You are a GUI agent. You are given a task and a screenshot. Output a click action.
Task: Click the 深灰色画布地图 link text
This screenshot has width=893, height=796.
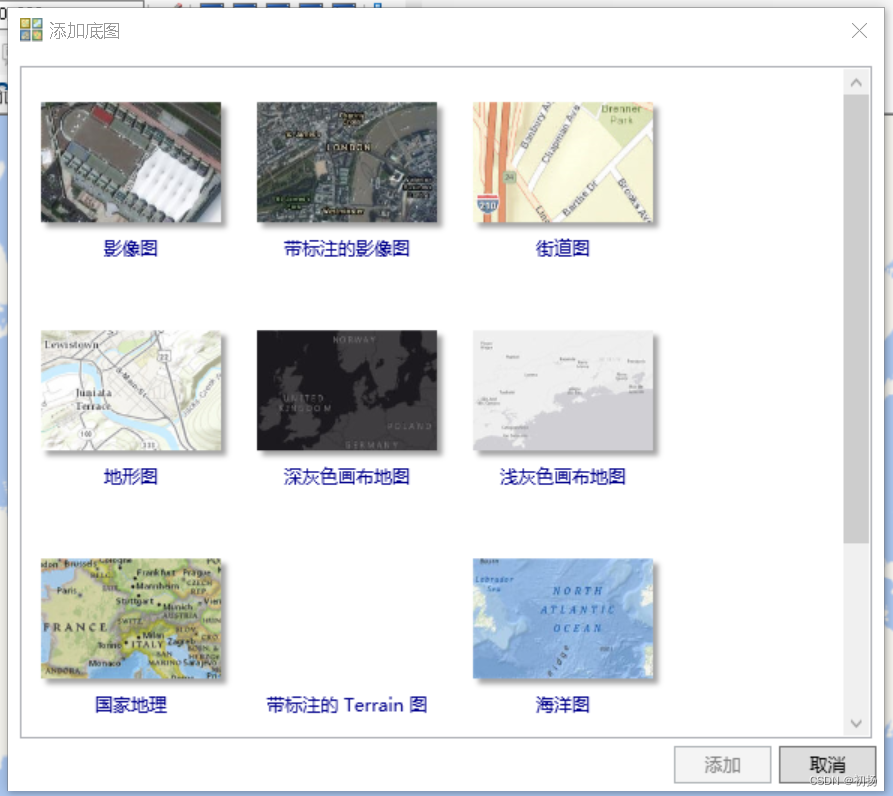[346, 477]
